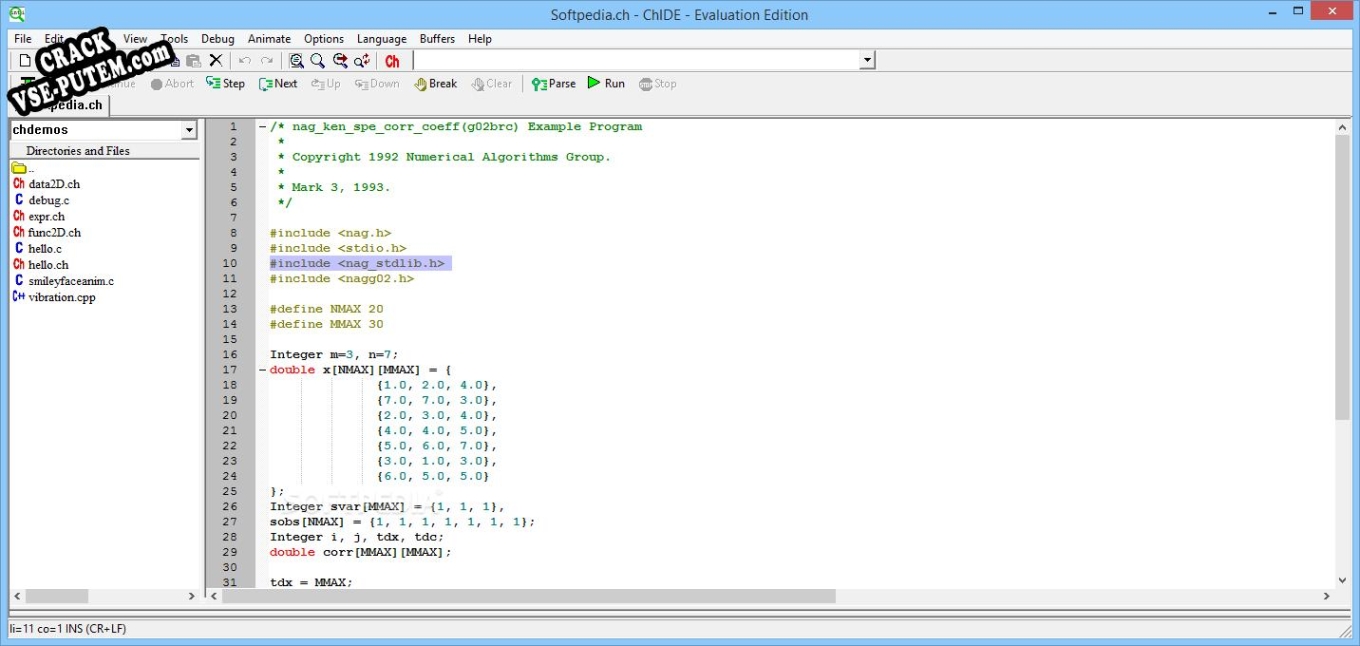
Task: Click the red Ch command shell icon
Action: (x=392, y=61)
